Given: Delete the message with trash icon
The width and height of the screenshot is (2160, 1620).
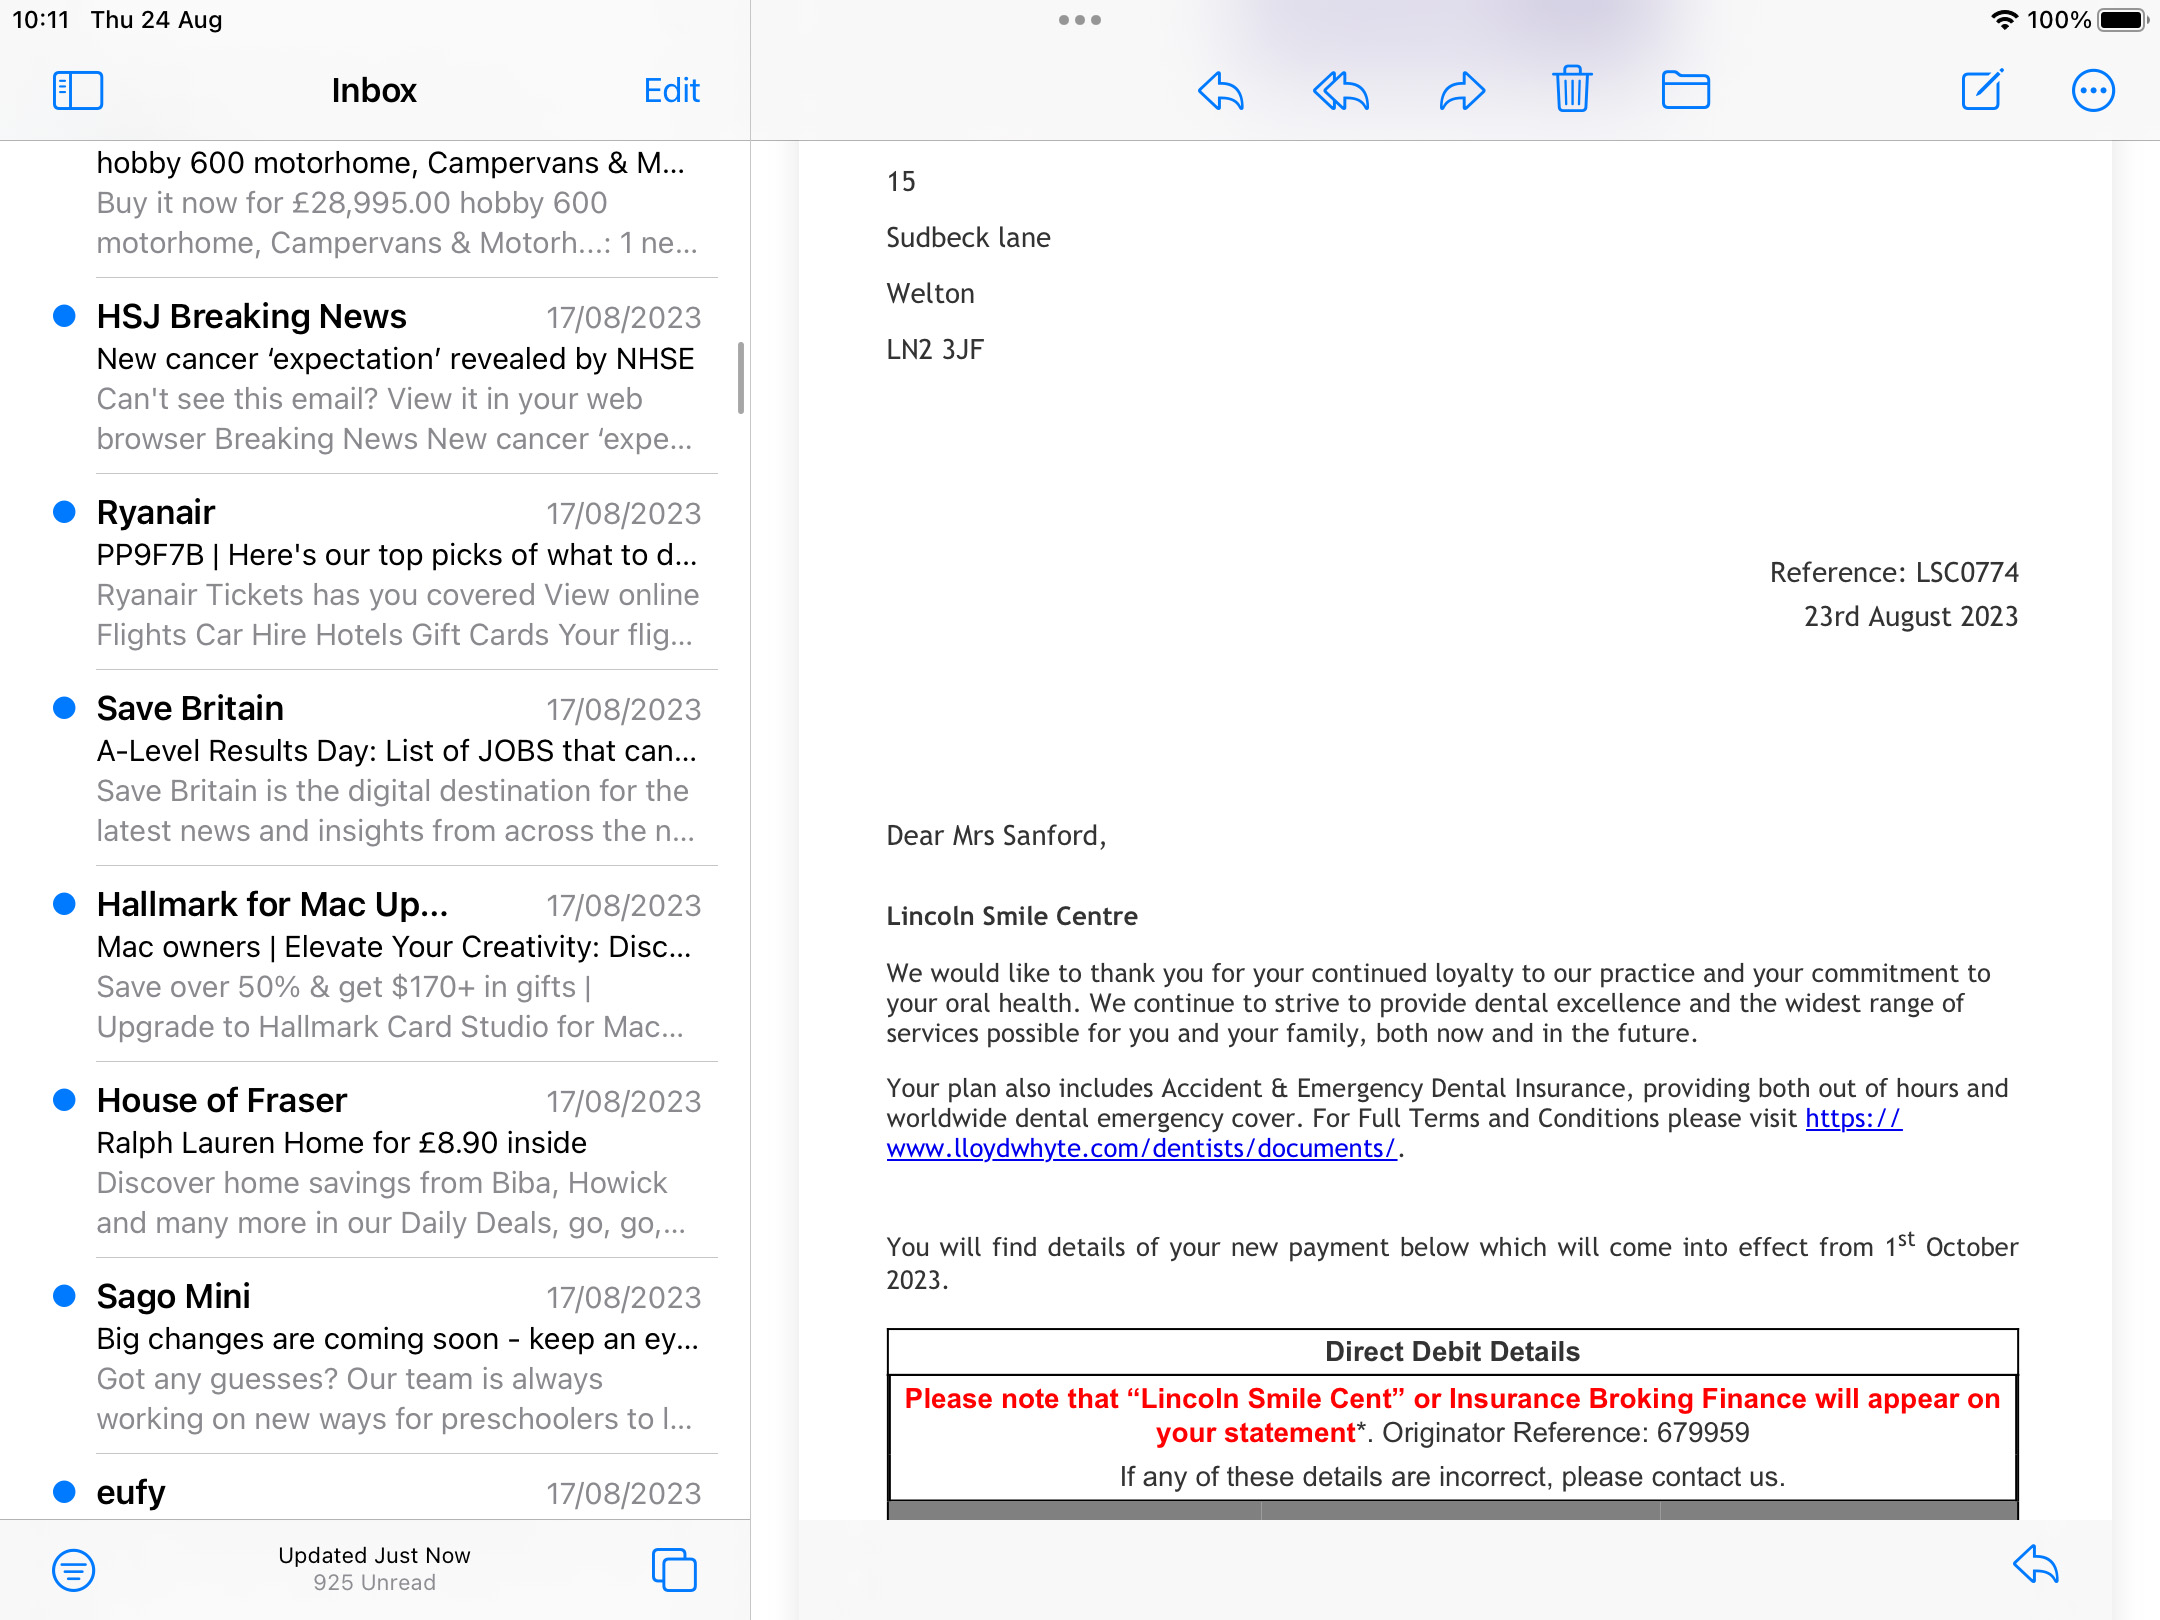Looking at the screenshot, I should tap(1572, 89).
